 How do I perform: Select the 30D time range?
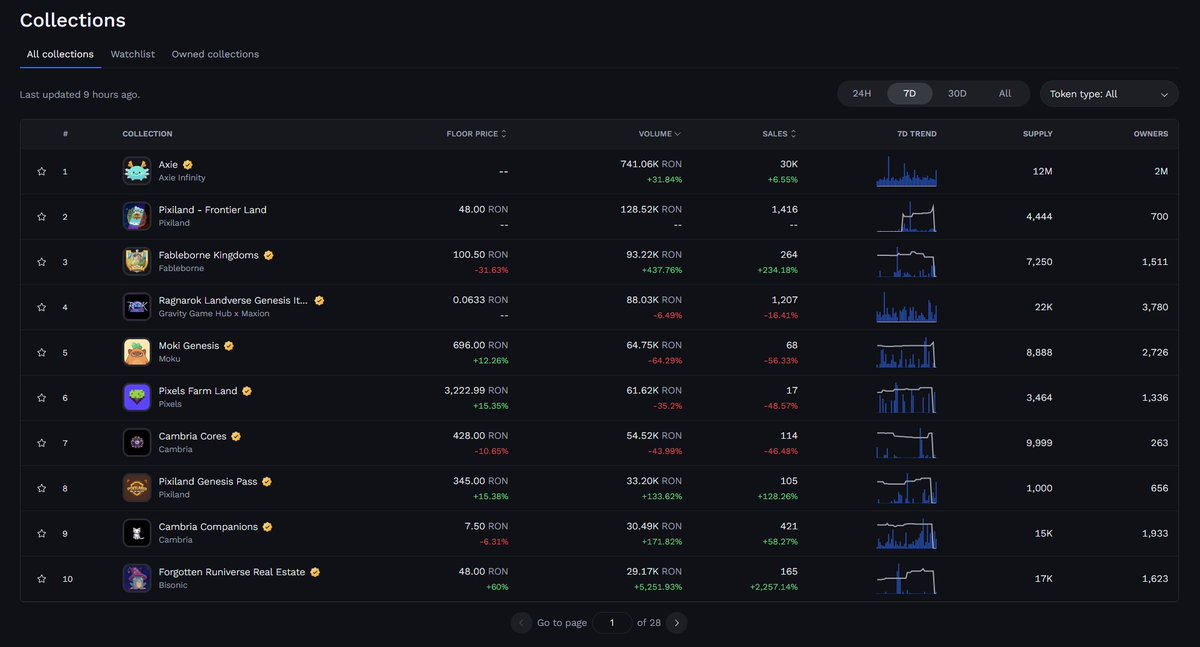click(x=957, y=93)
